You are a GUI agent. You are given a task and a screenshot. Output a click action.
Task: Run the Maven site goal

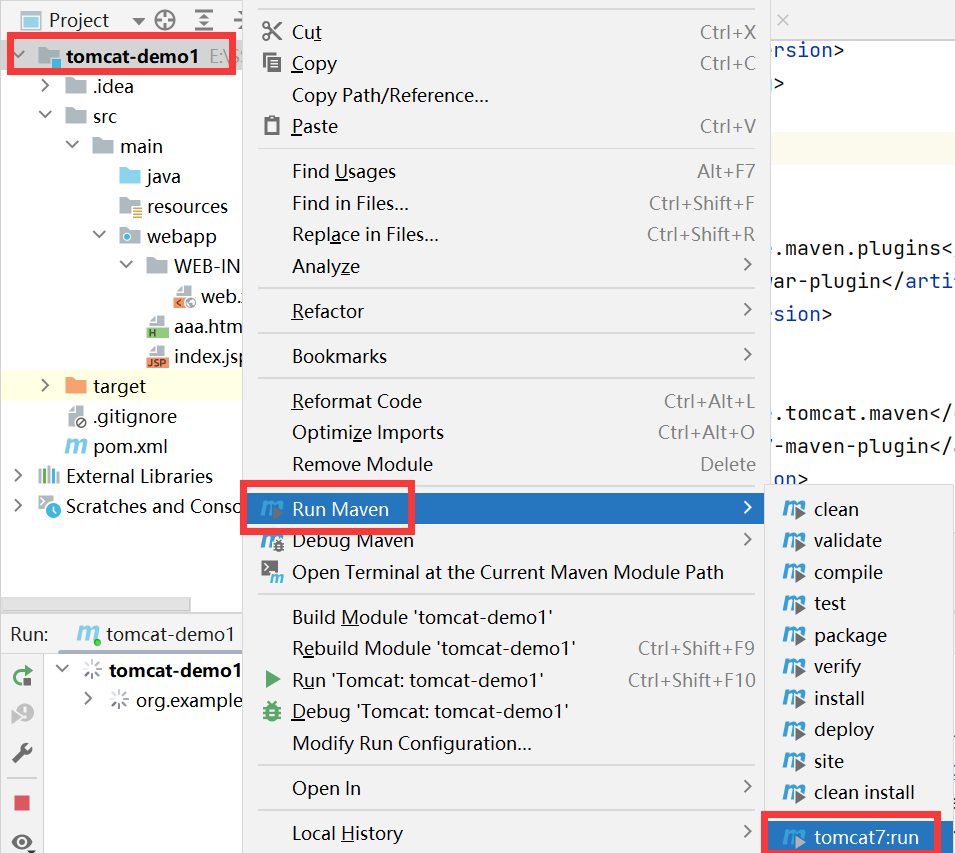(859, 761)
